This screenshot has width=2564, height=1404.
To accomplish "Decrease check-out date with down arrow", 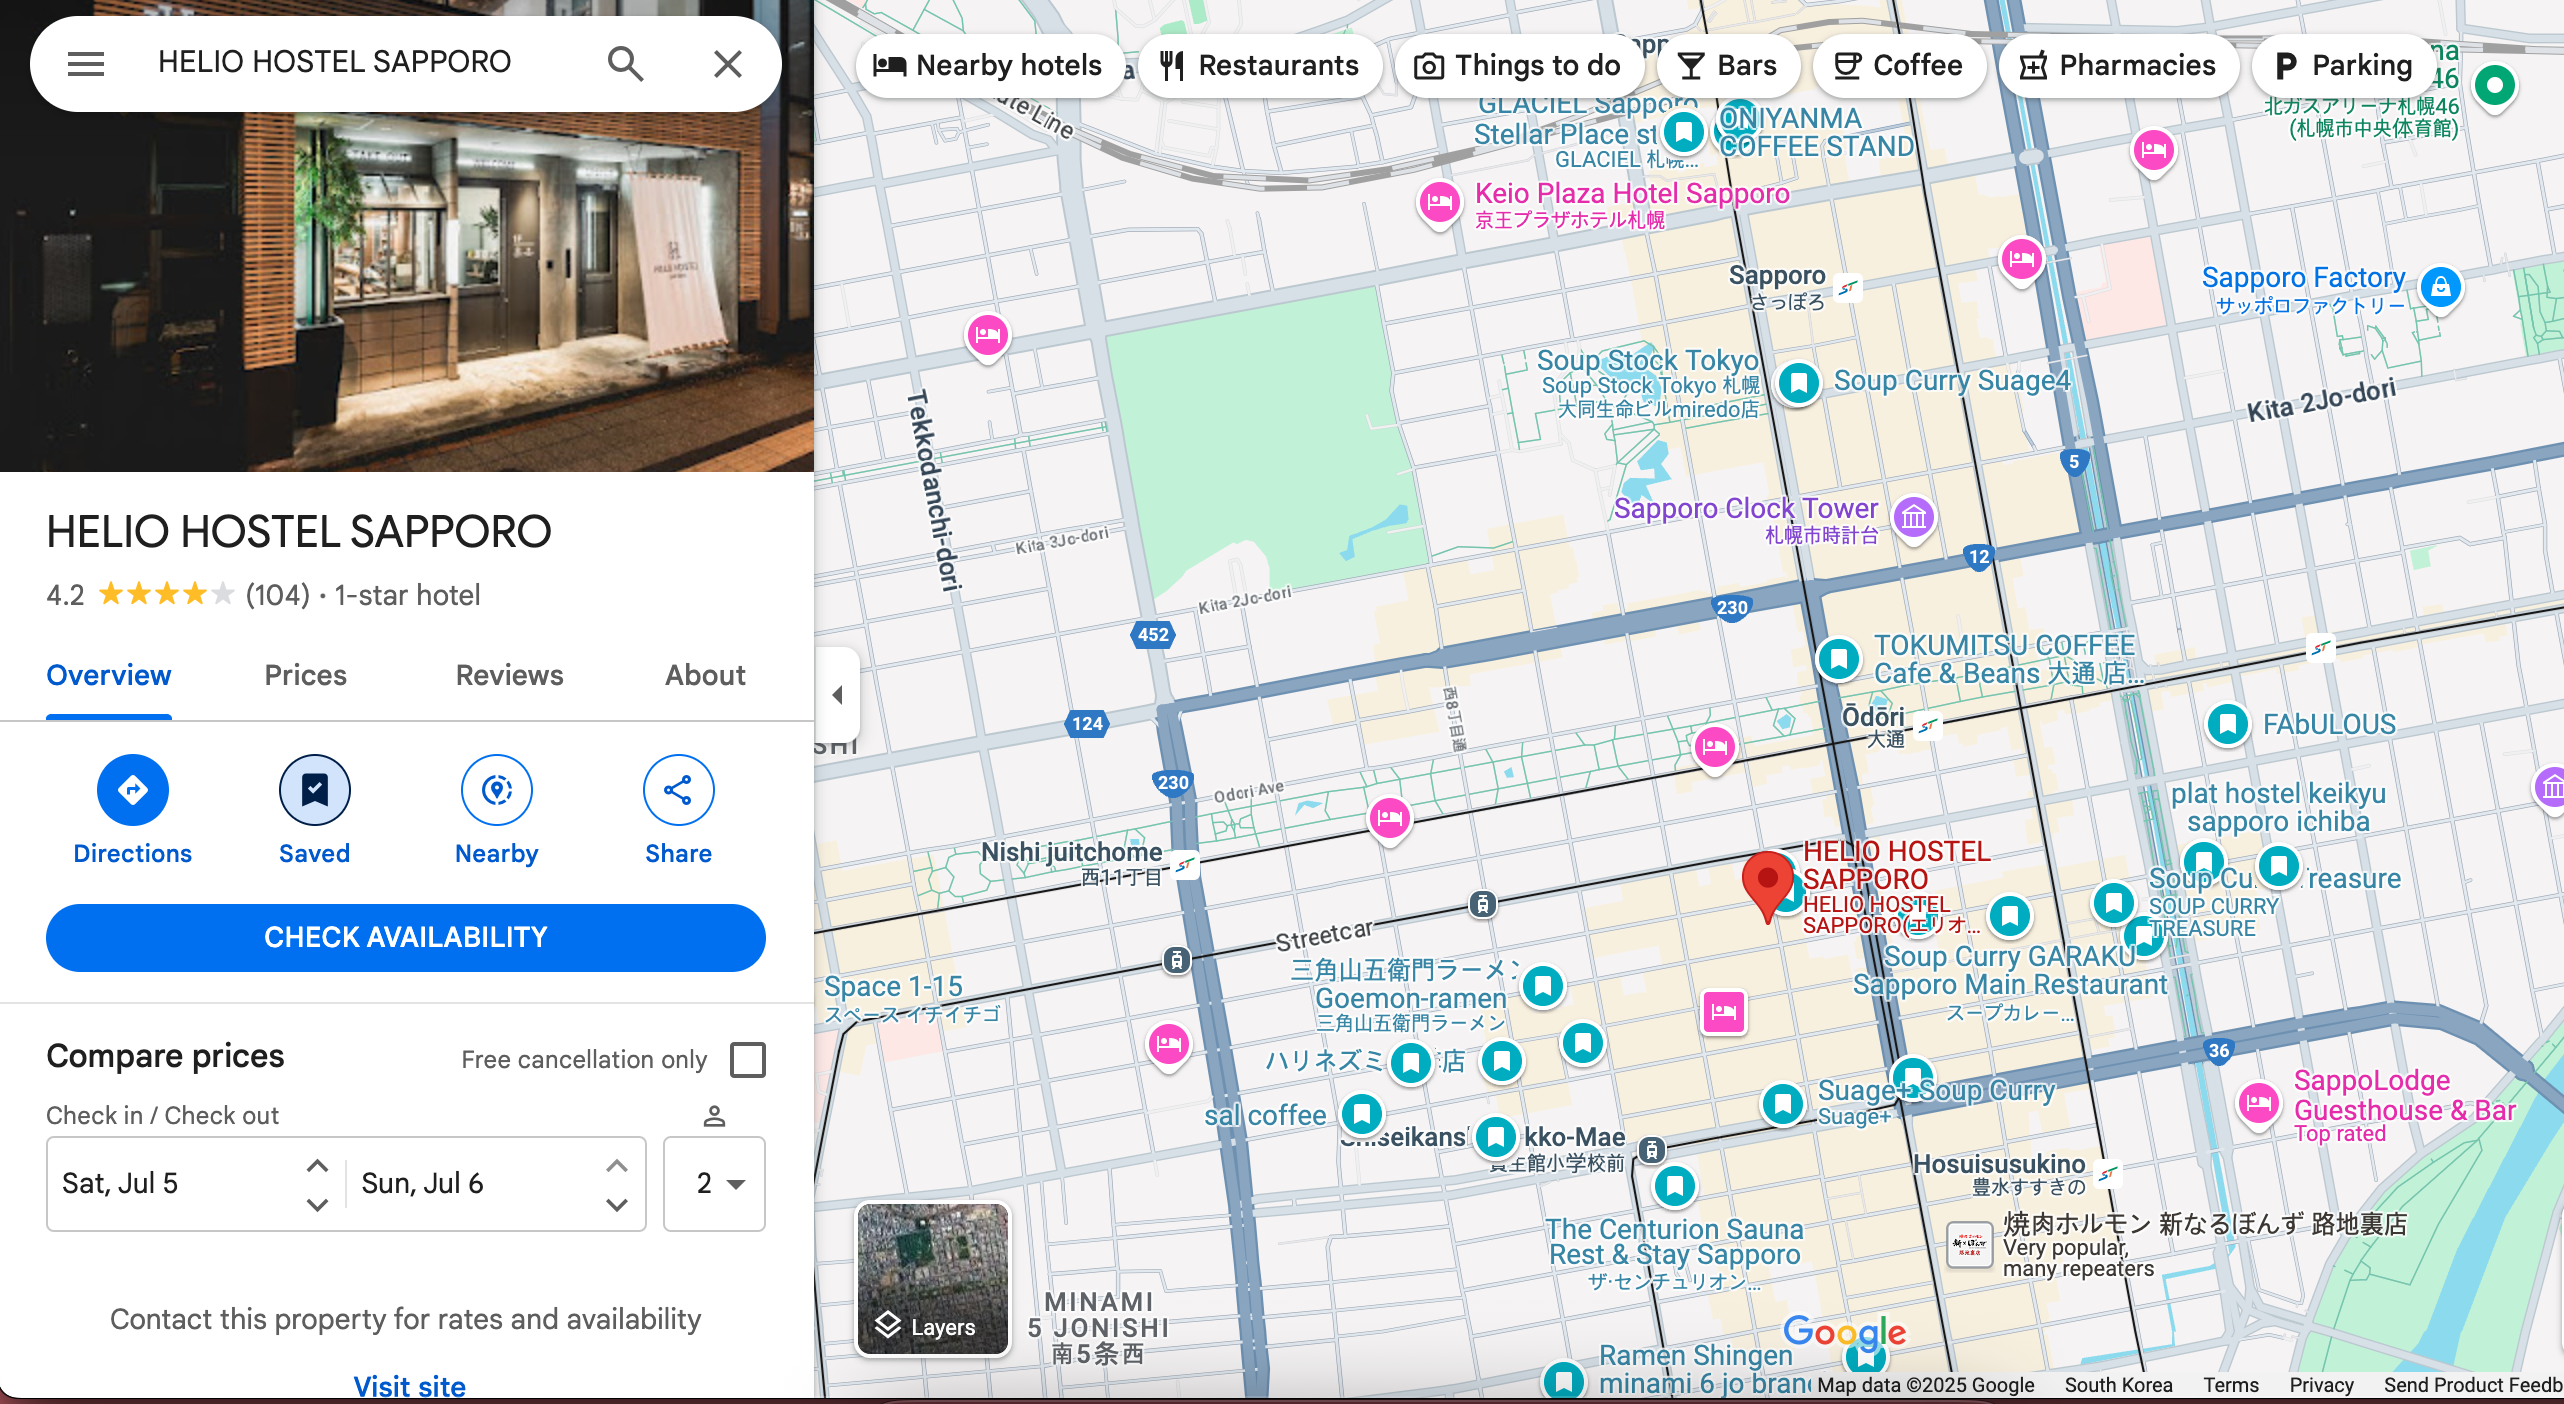I will pyautogui.click(x=617, y=1204).
